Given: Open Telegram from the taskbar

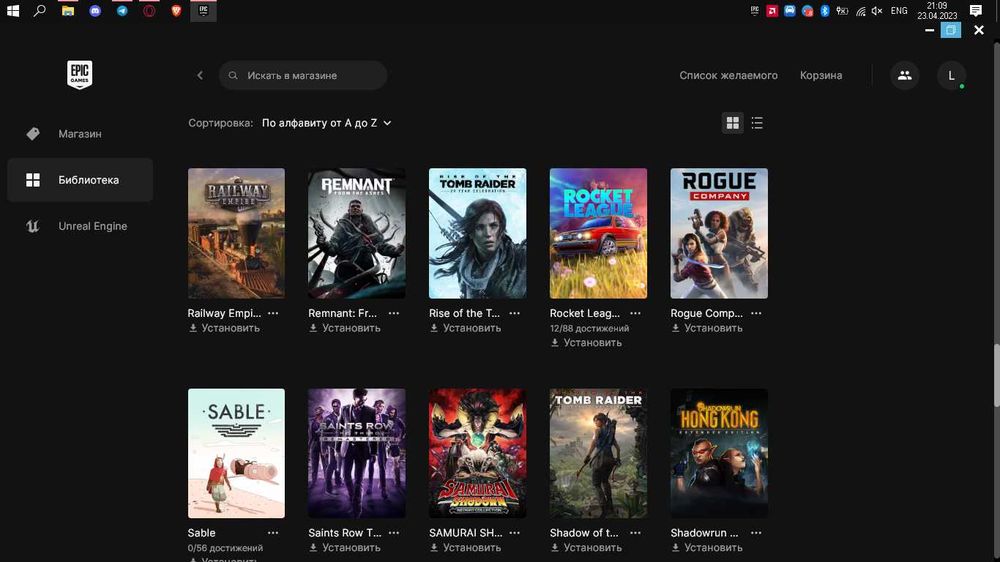Looking at the screenshot, I should point(122,10).
